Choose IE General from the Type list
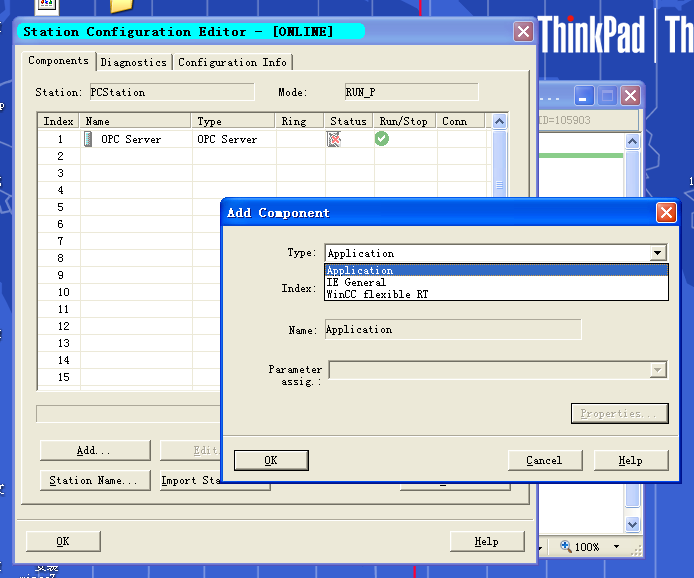694x578 pixels. 496,282
